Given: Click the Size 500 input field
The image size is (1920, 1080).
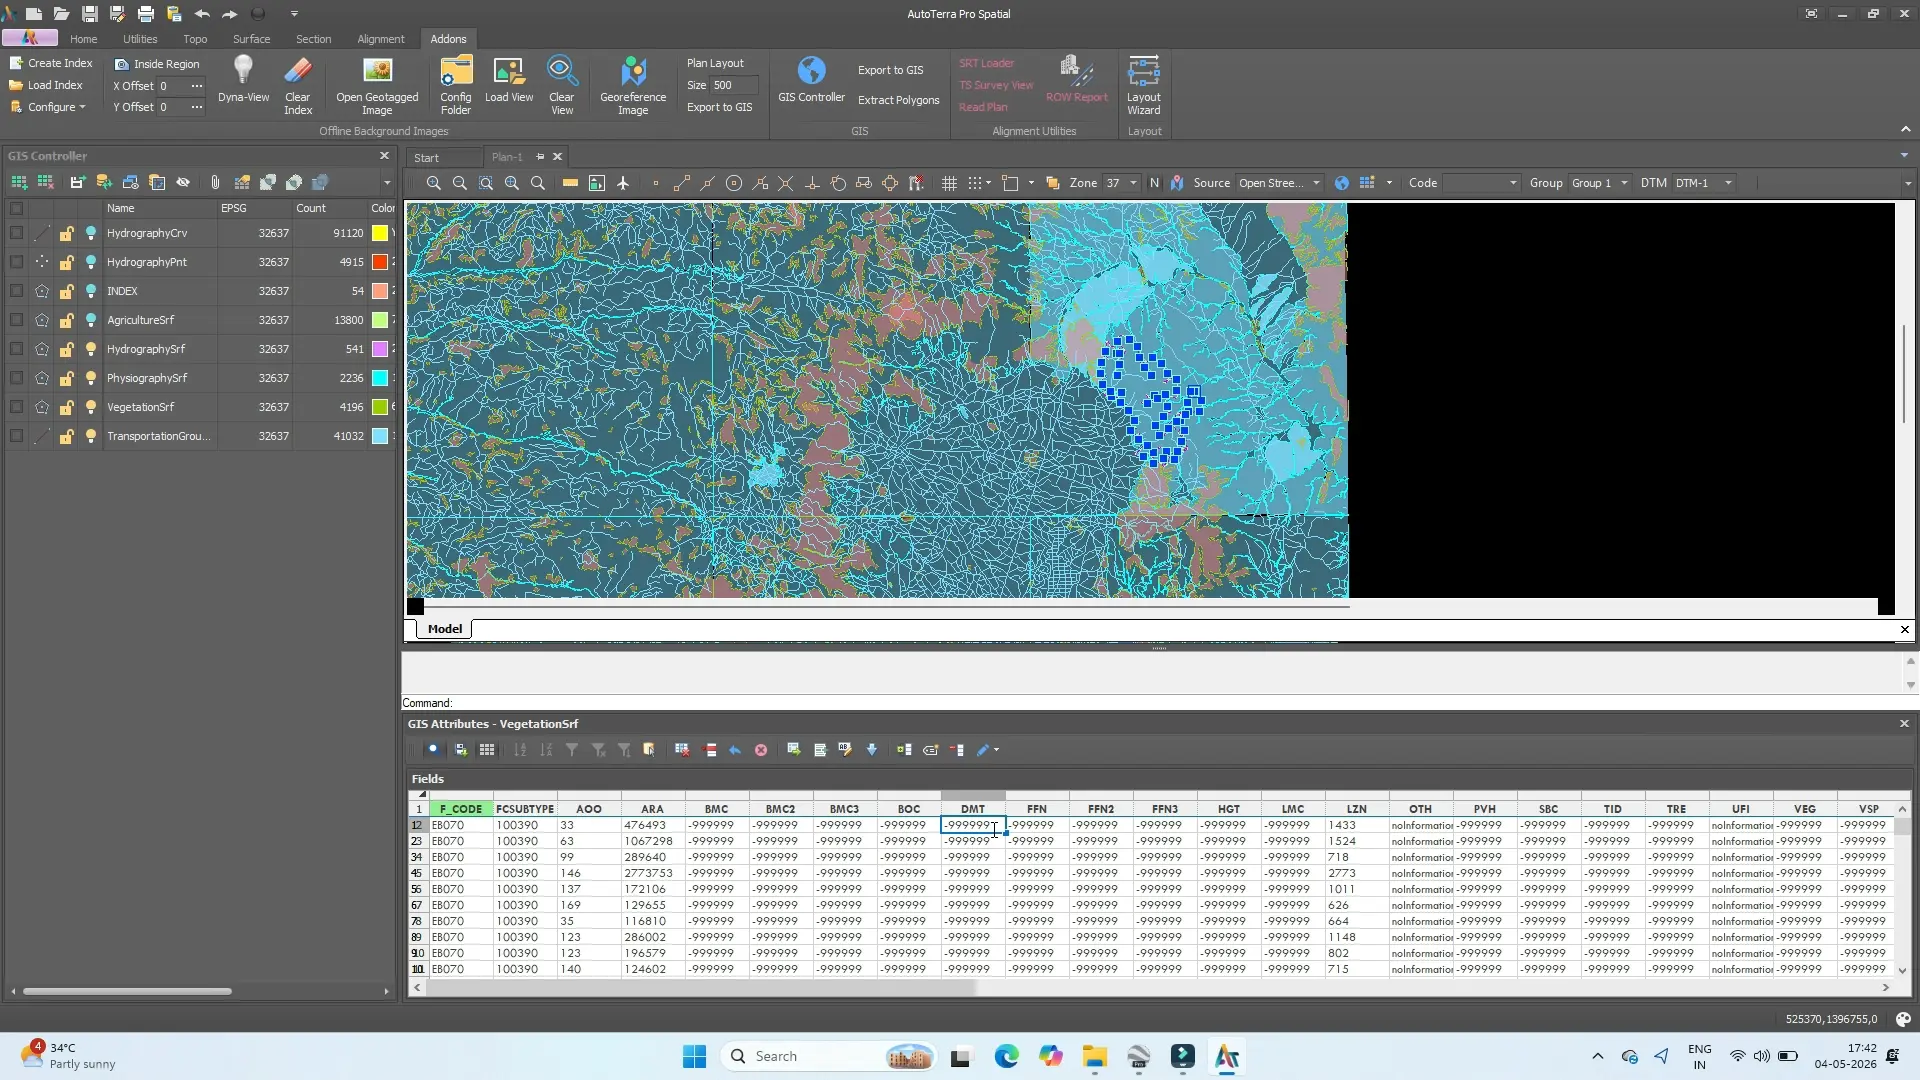Looking at the screenshot, I should click(734, 85).
